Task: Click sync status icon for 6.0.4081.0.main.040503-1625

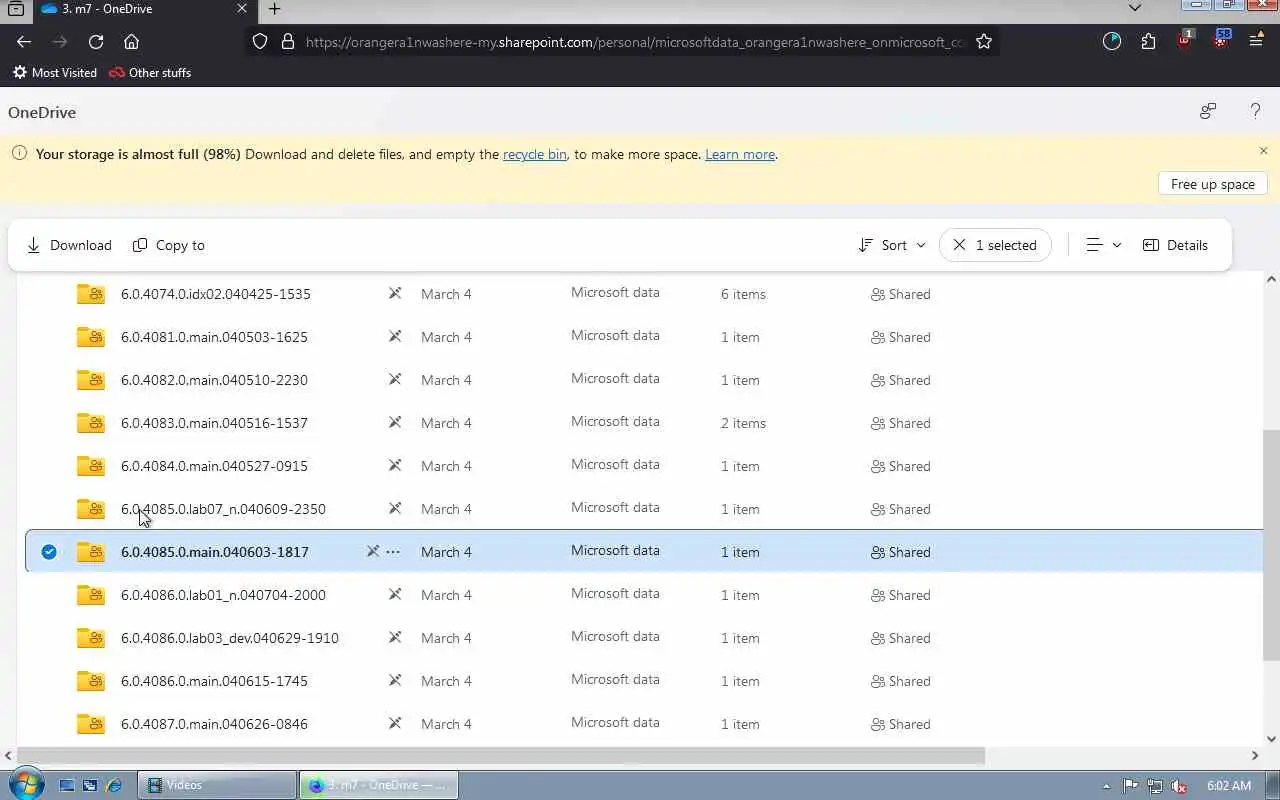Action: point(395,337)
